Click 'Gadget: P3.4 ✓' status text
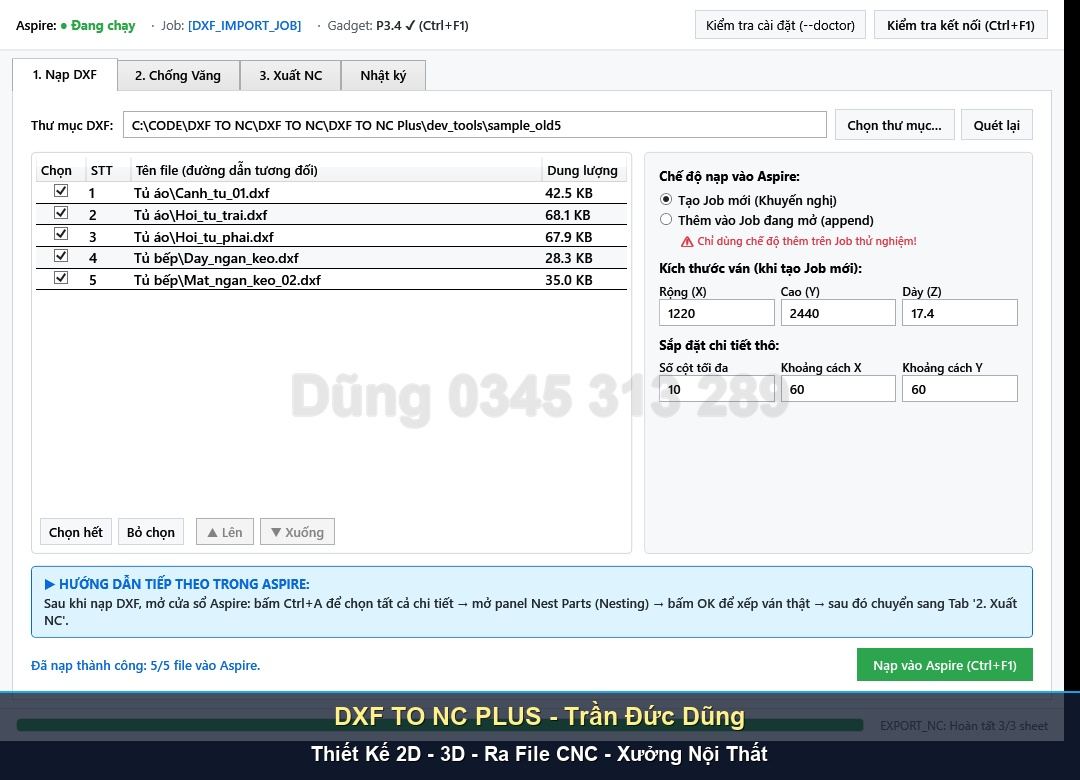 [371, 25]
